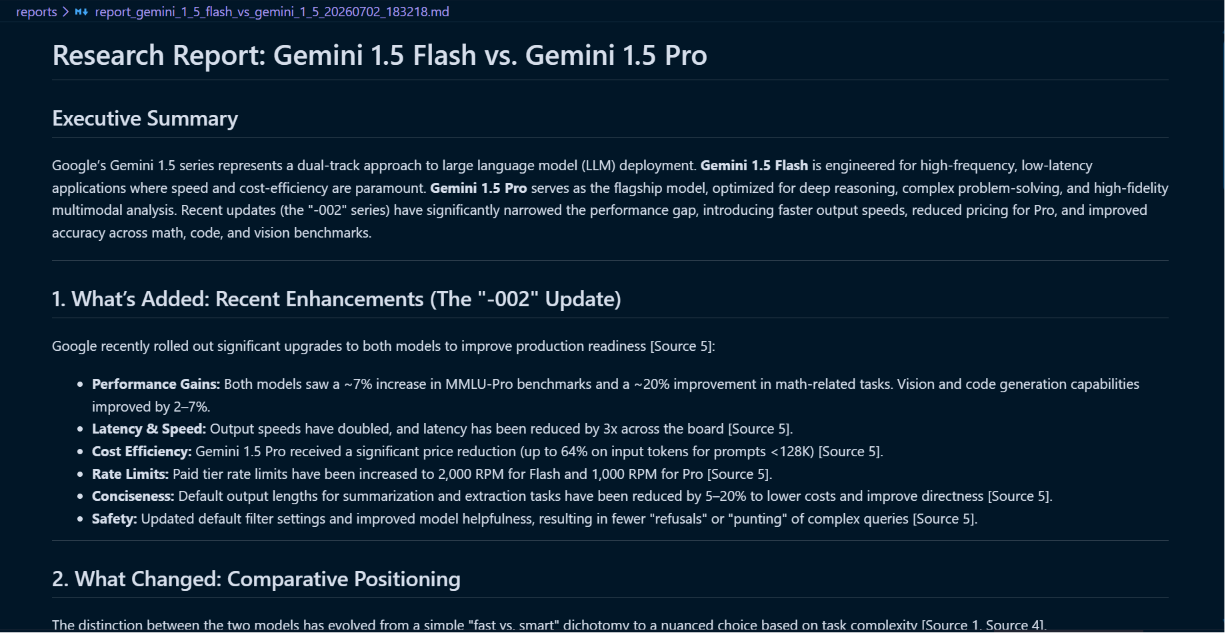The width and height of the screenshot is (1225, 633).
Task: Click the Rate Limits bullet label
Action: coord(130,474)
